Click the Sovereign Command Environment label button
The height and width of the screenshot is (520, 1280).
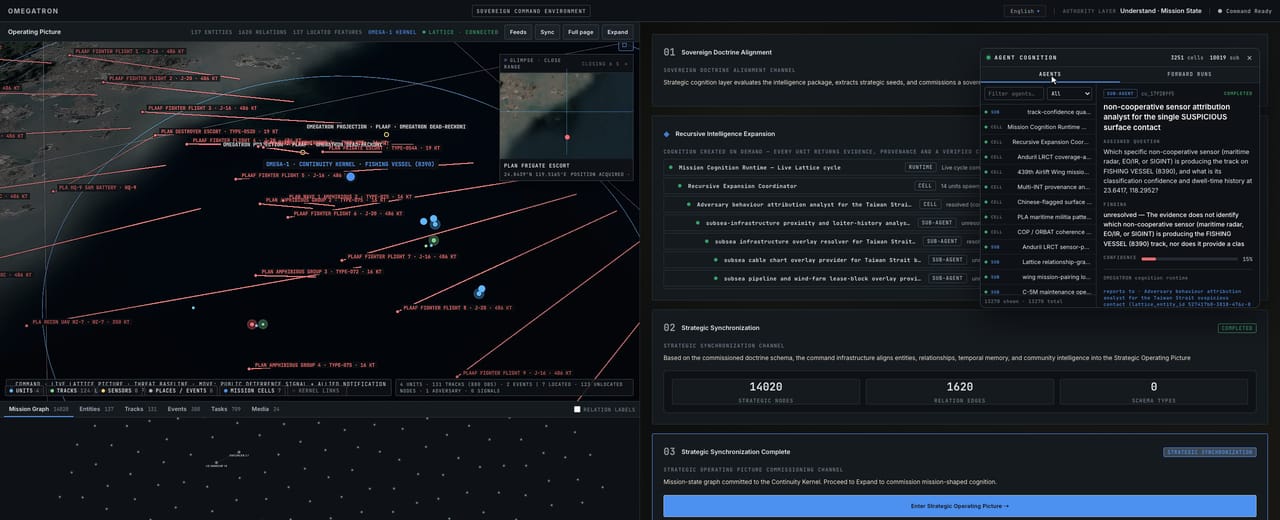click(530, 11)
